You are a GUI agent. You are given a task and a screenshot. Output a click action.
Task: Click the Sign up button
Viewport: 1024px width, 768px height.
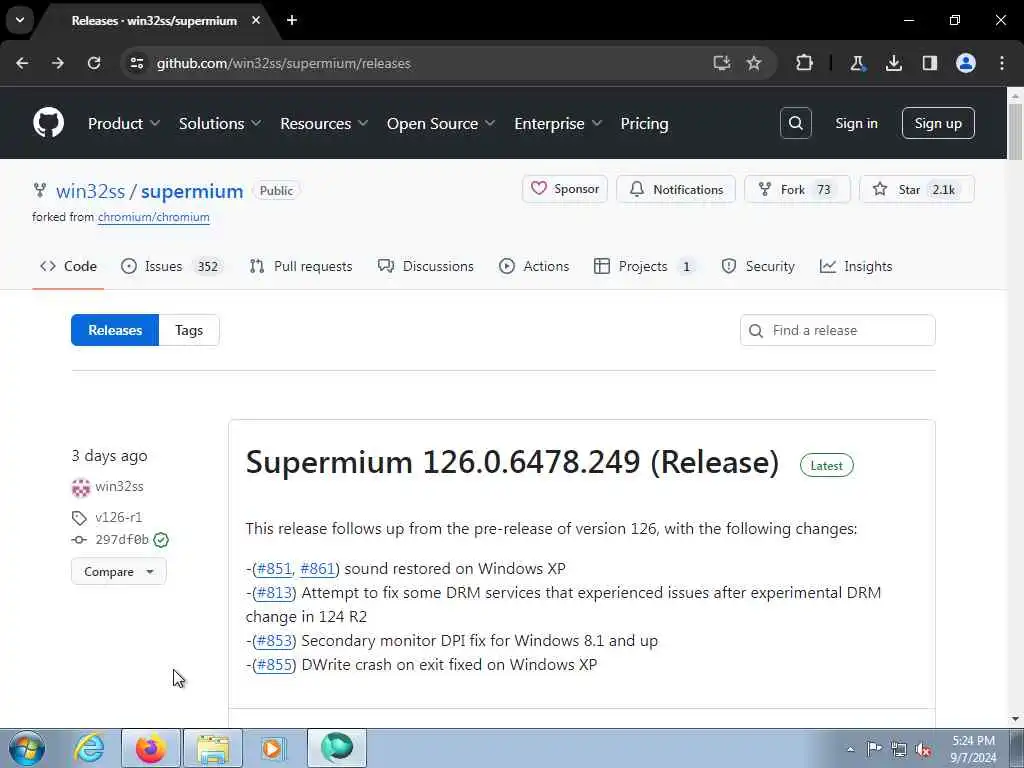938,123
